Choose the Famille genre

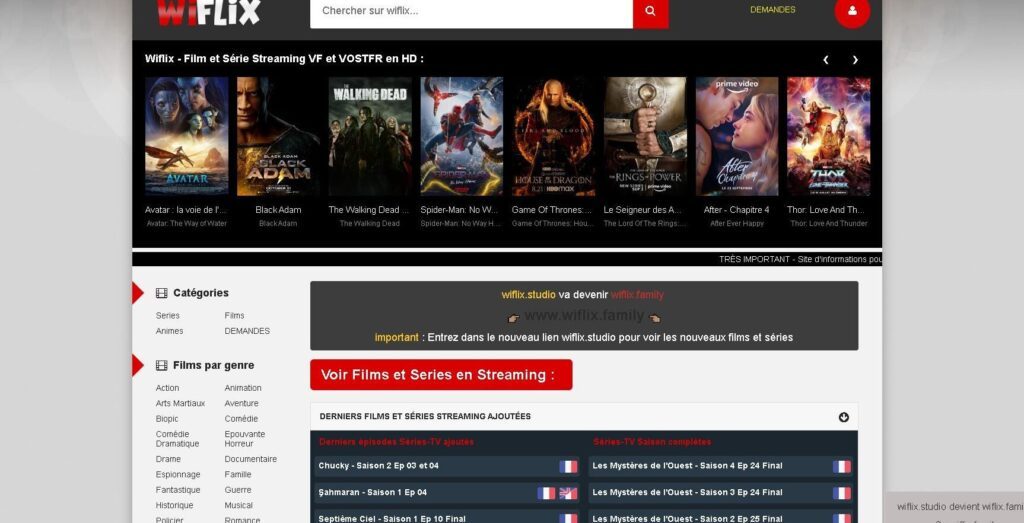tap(238, 475)
